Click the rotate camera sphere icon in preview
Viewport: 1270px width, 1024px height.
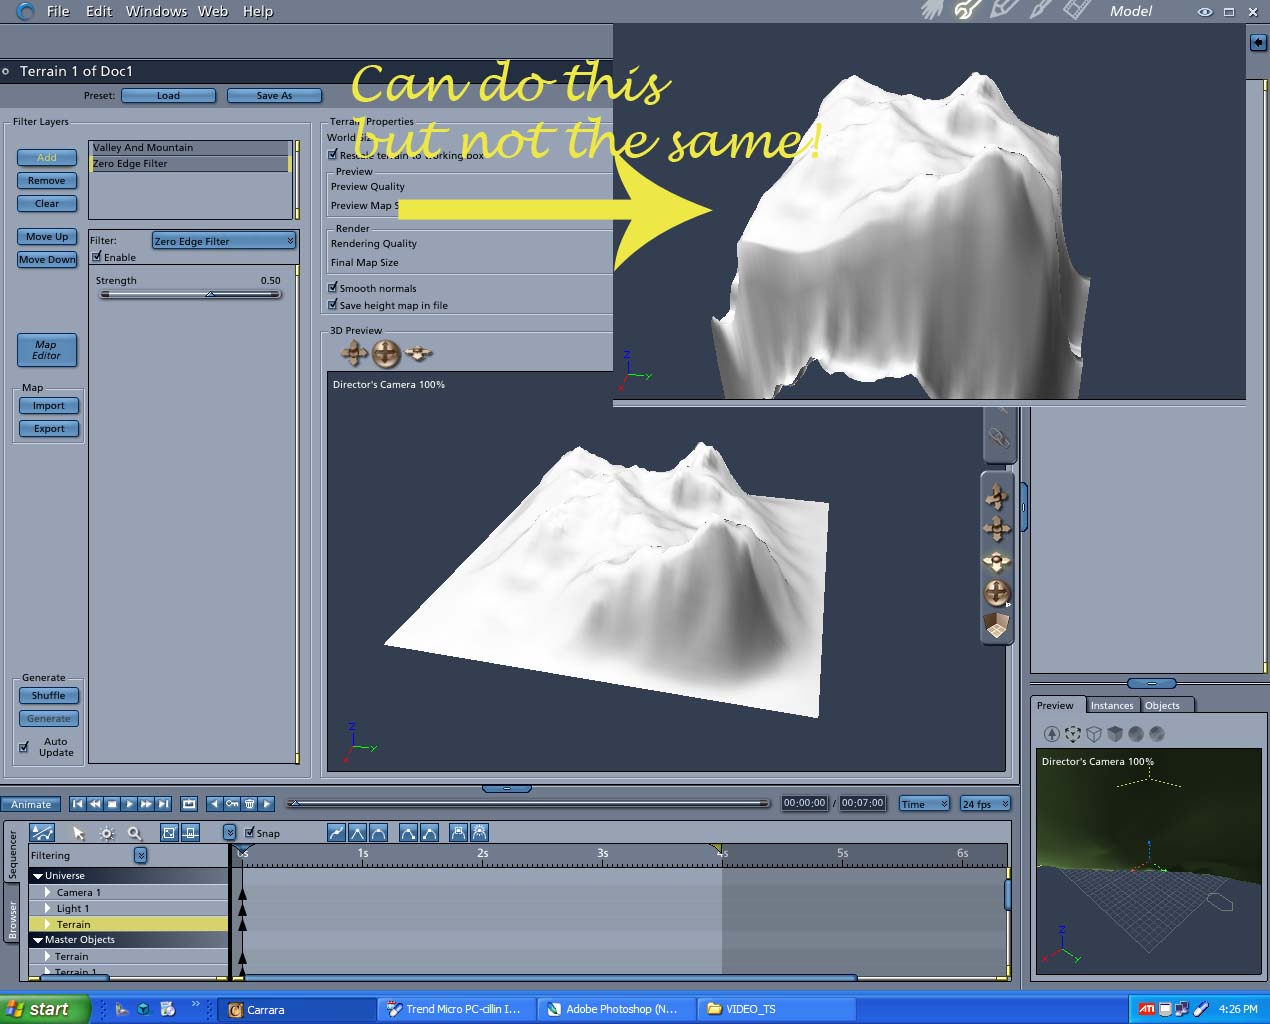click(x=386, y=353)
